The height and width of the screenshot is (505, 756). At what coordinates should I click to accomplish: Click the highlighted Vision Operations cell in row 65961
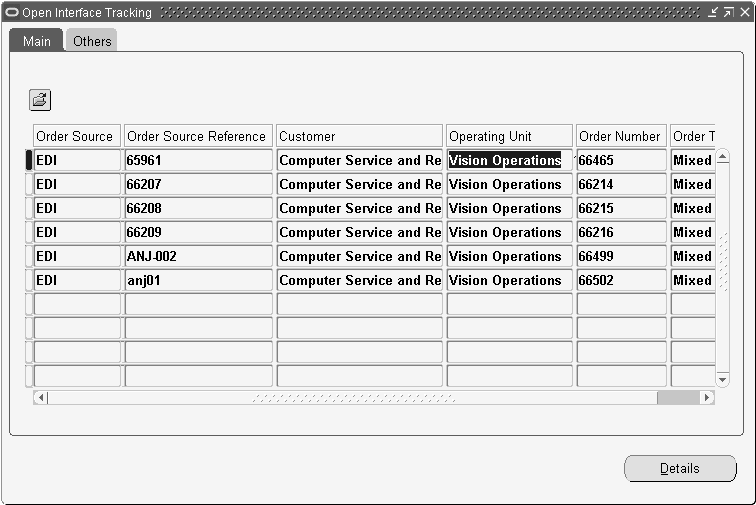click(509, 160)
